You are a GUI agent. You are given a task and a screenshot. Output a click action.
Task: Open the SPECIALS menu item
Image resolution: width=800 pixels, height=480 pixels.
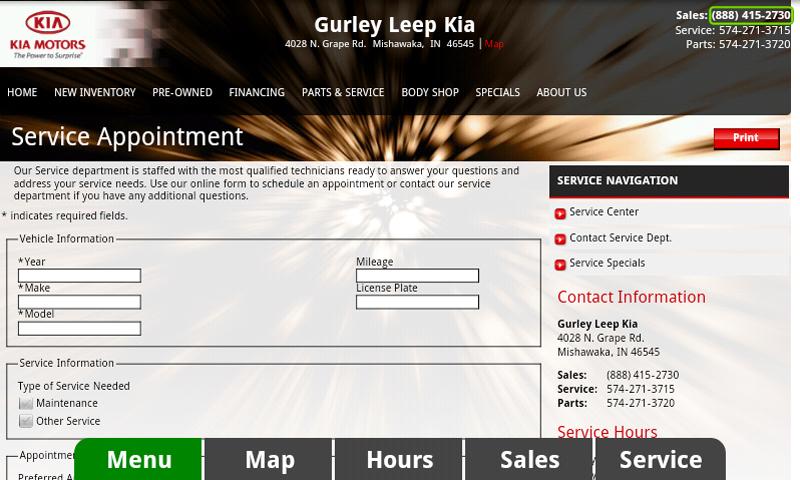coord(497,92)
